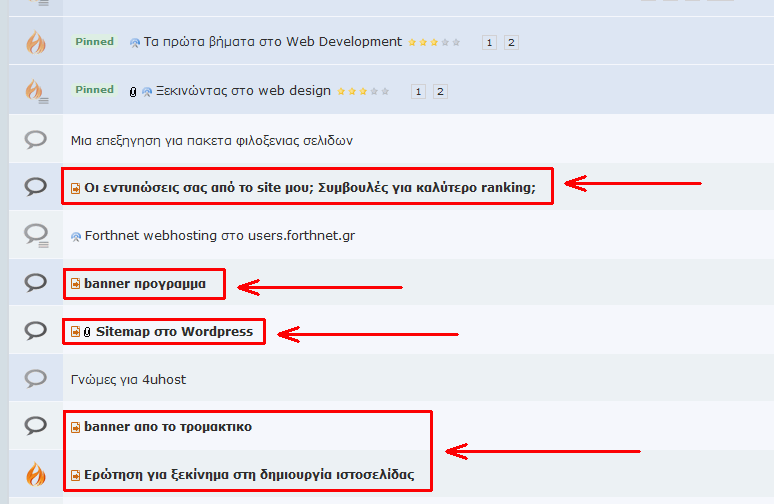Open thread "Γνώμες για 4uhost"
Viewport: 774px width, 504px height.
click(x=128, y=380)
